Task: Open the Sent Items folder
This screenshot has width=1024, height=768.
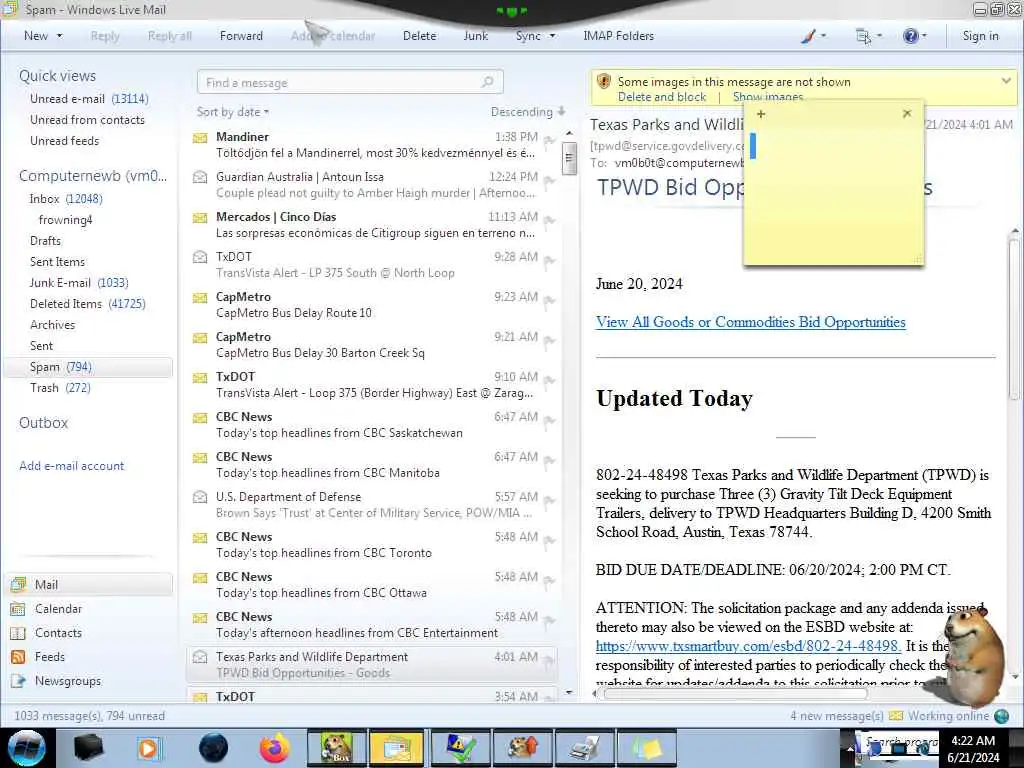Action: point(57,261)
